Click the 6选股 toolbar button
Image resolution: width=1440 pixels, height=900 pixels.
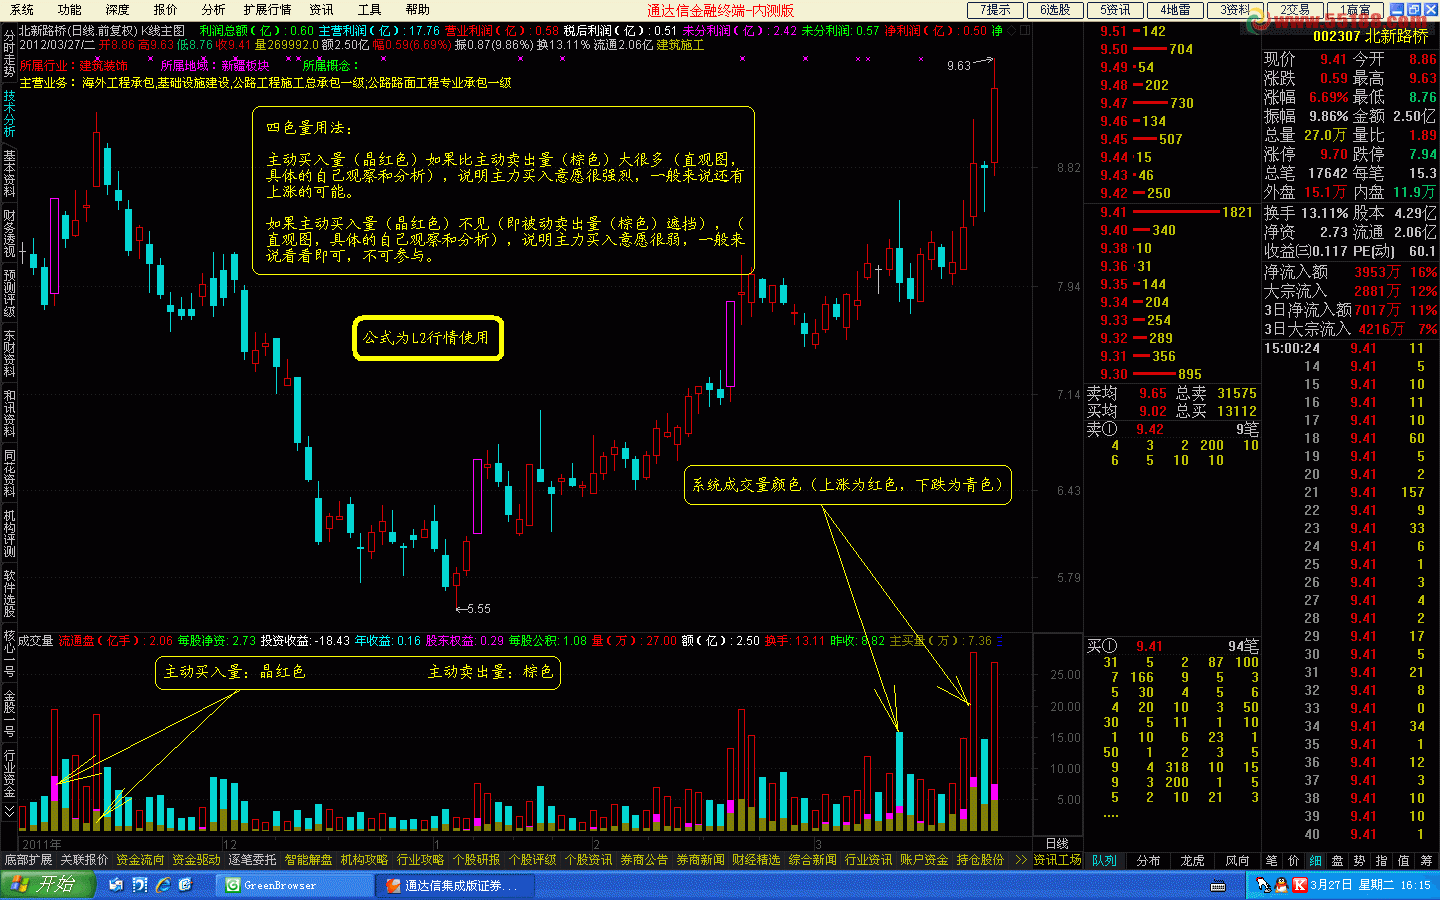pyautogui.click(x=1055, y=10)
